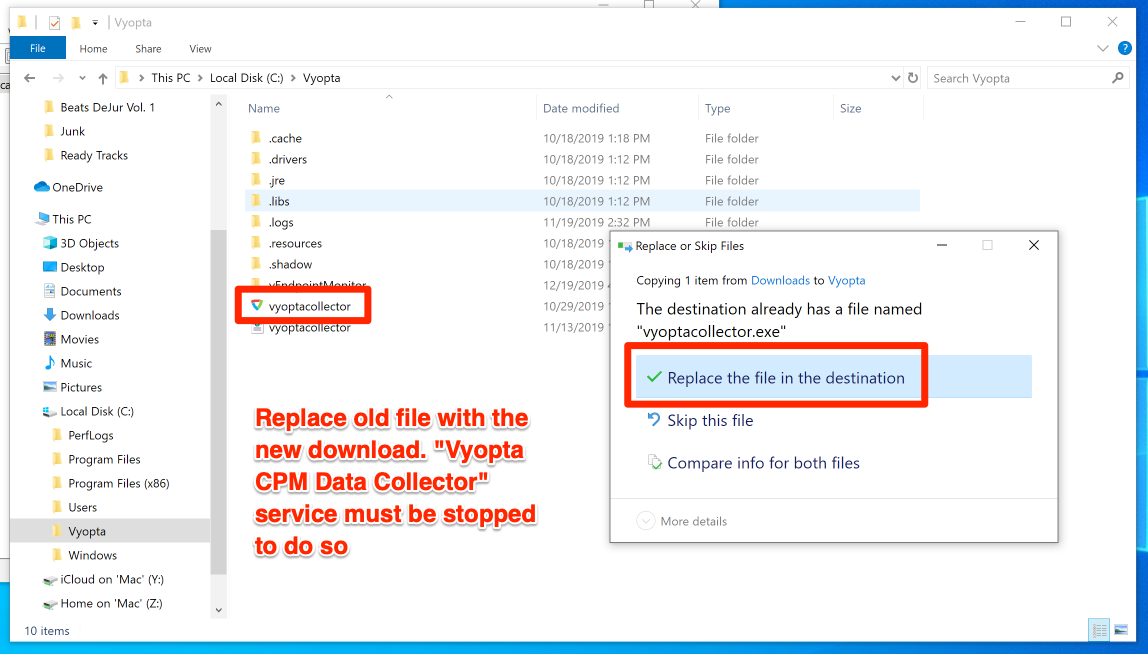Open Windows folder in navigation pane
Viewport: 1148px width, 654px height.
coord(92,555)
